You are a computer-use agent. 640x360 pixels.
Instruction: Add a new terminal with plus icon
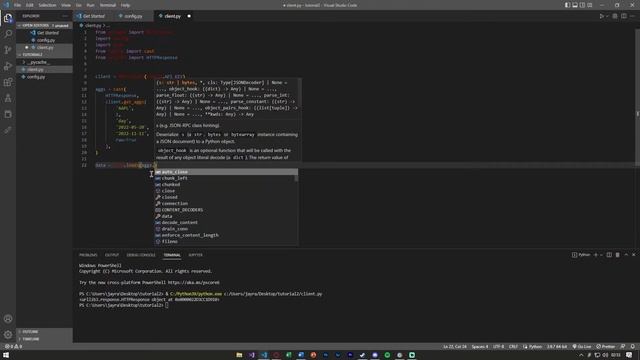tap(596, 255)
